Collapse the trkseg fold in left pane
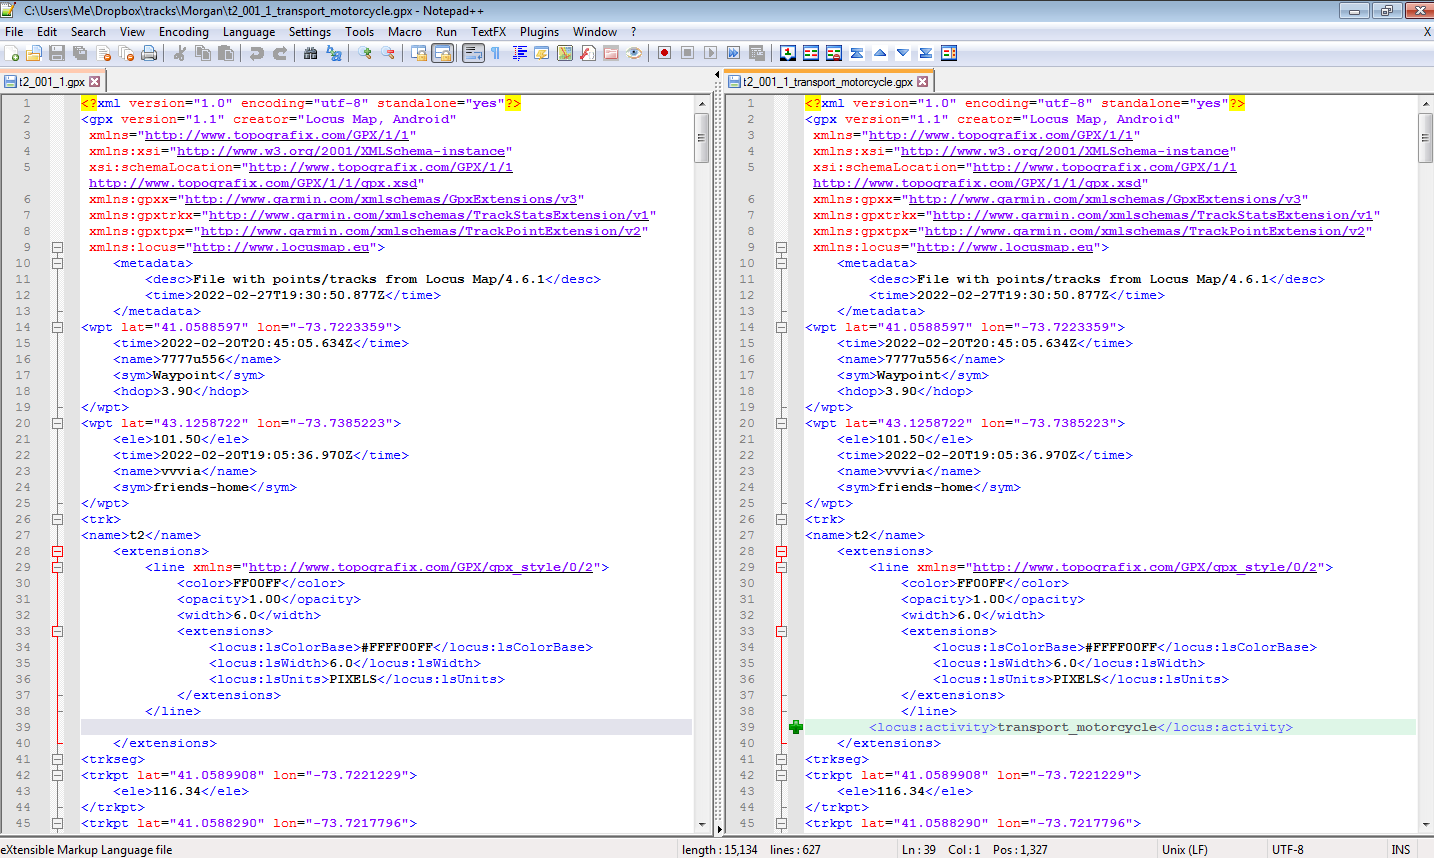This screenshot has width=1434, height=858. tap(57, 759)
